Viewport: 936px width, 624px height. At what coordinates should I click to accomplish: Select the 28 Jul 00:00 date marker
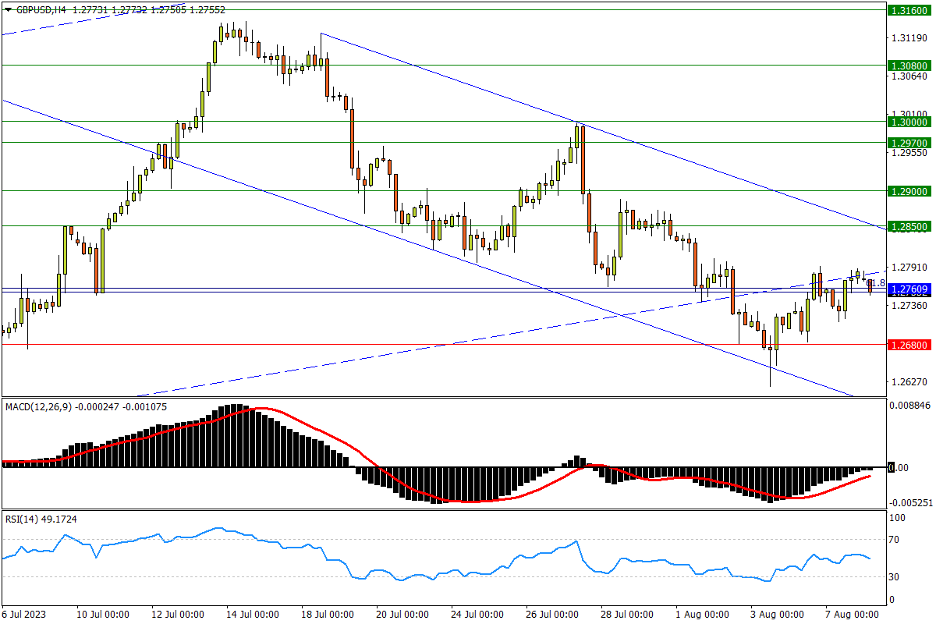click(629, 613)
